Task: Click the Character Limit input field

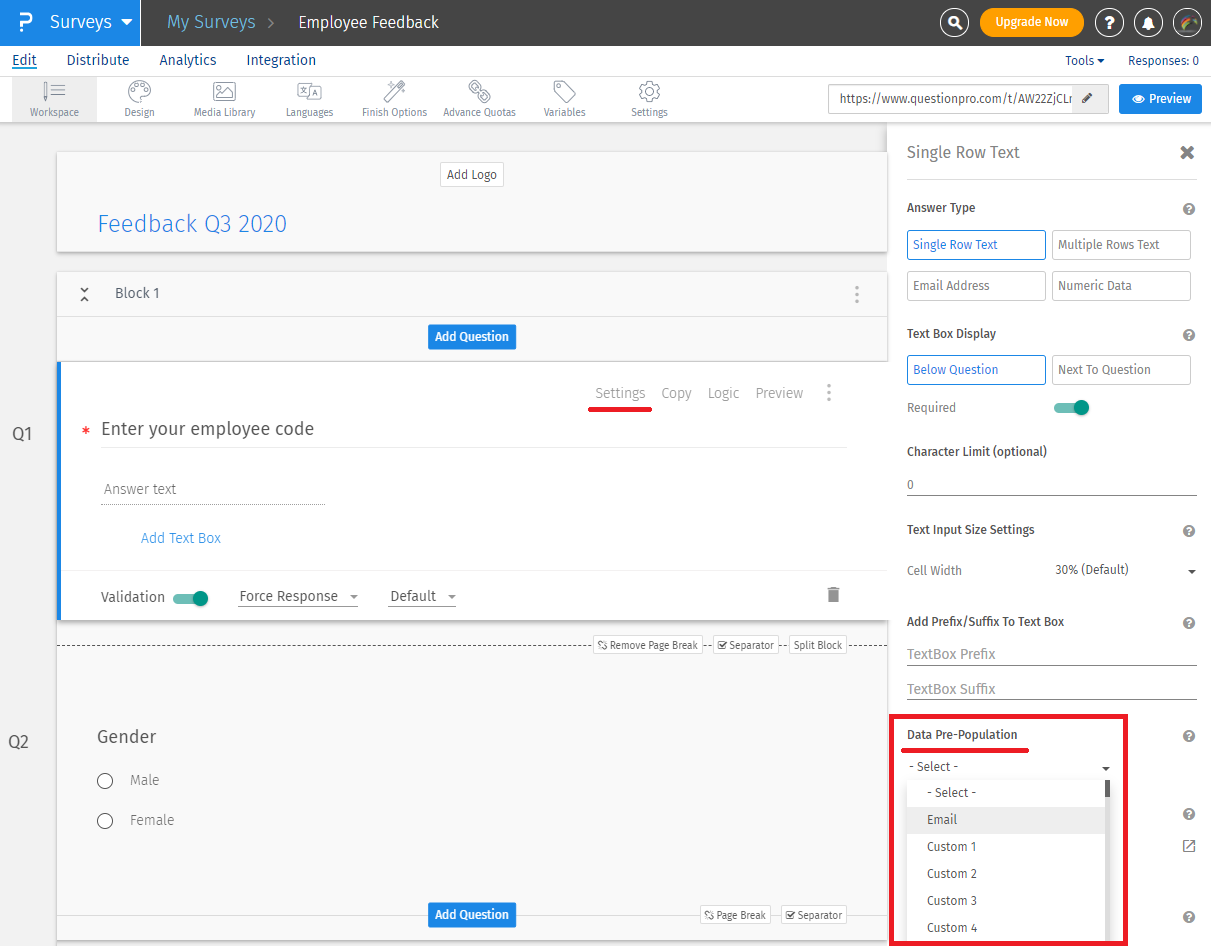Action: (1050, 484)
